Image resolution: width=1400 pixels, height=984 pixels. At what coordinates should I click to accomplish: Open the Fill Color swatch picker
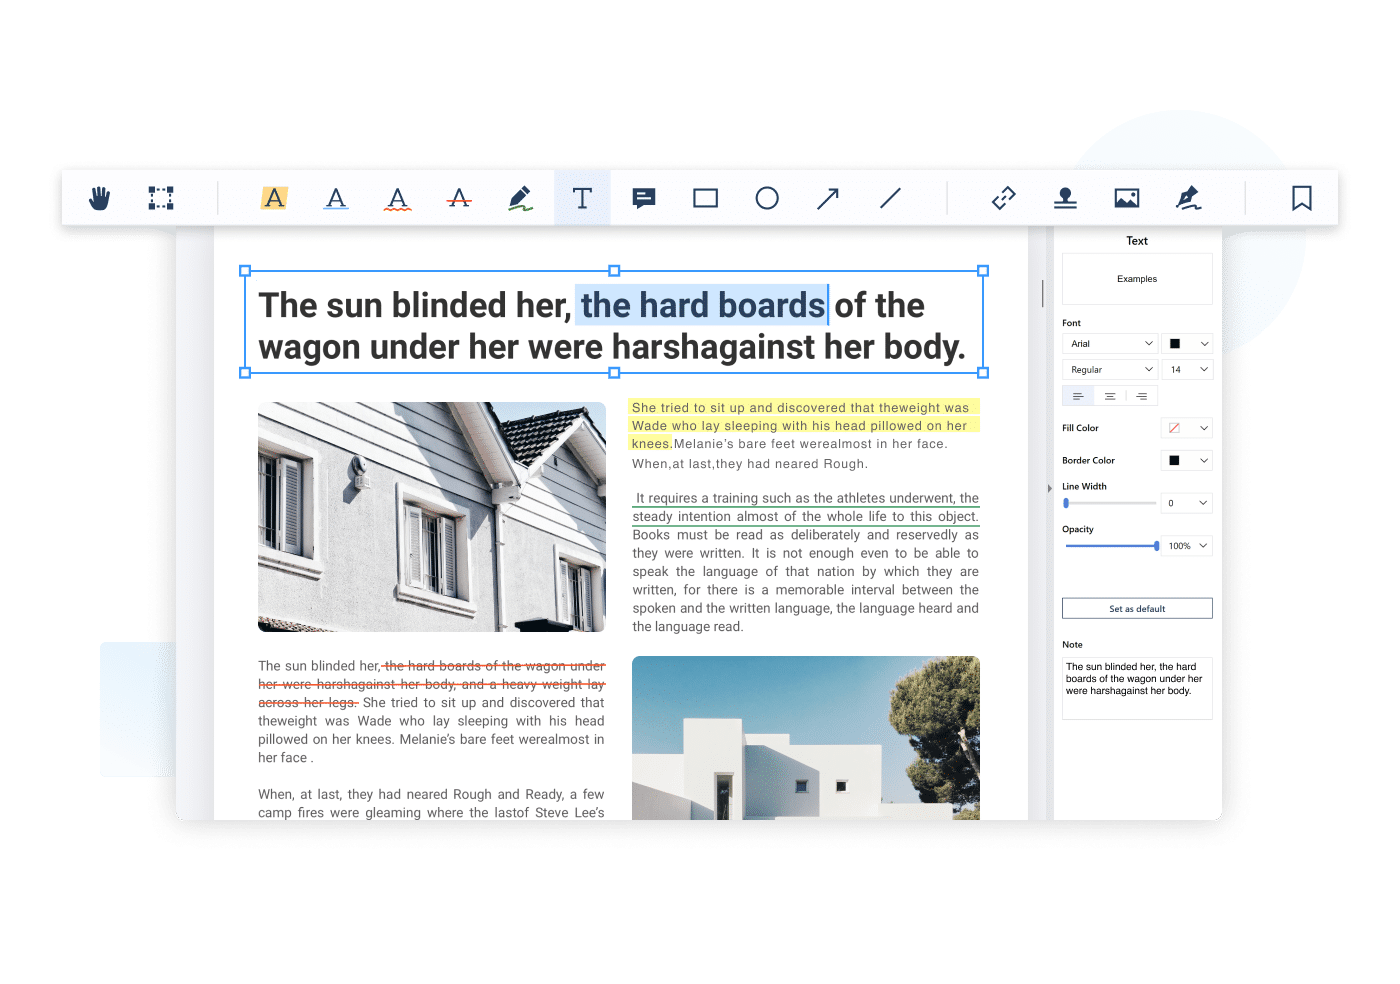(1187, 428)
